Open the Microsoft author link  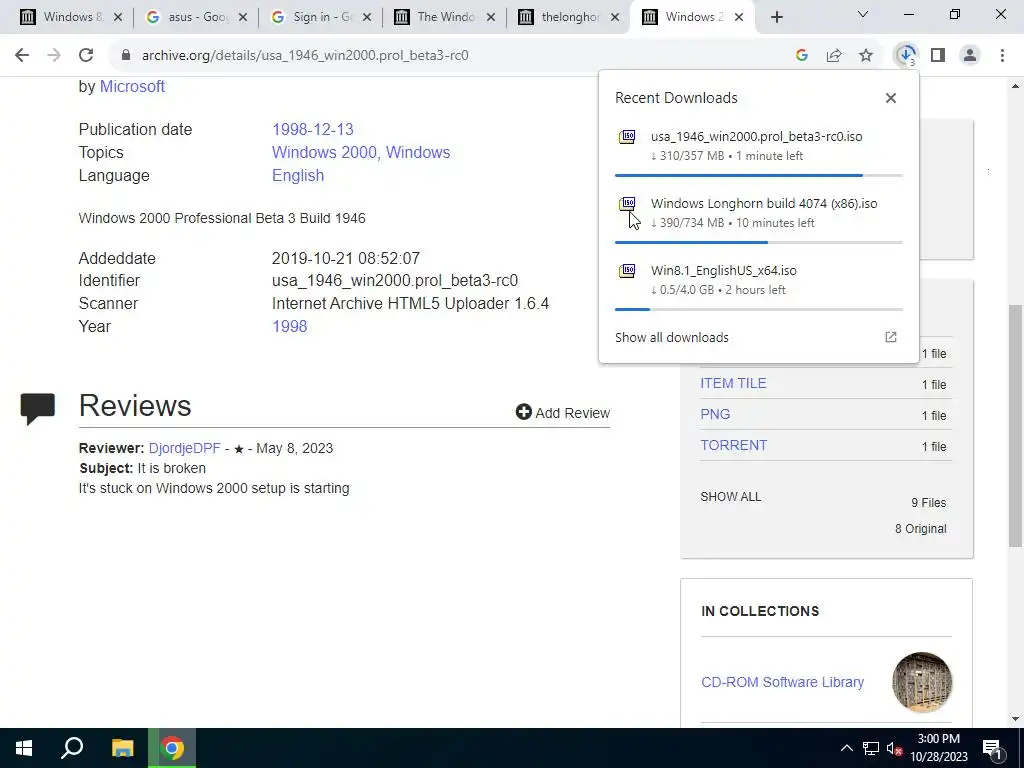tap(132, 87)
